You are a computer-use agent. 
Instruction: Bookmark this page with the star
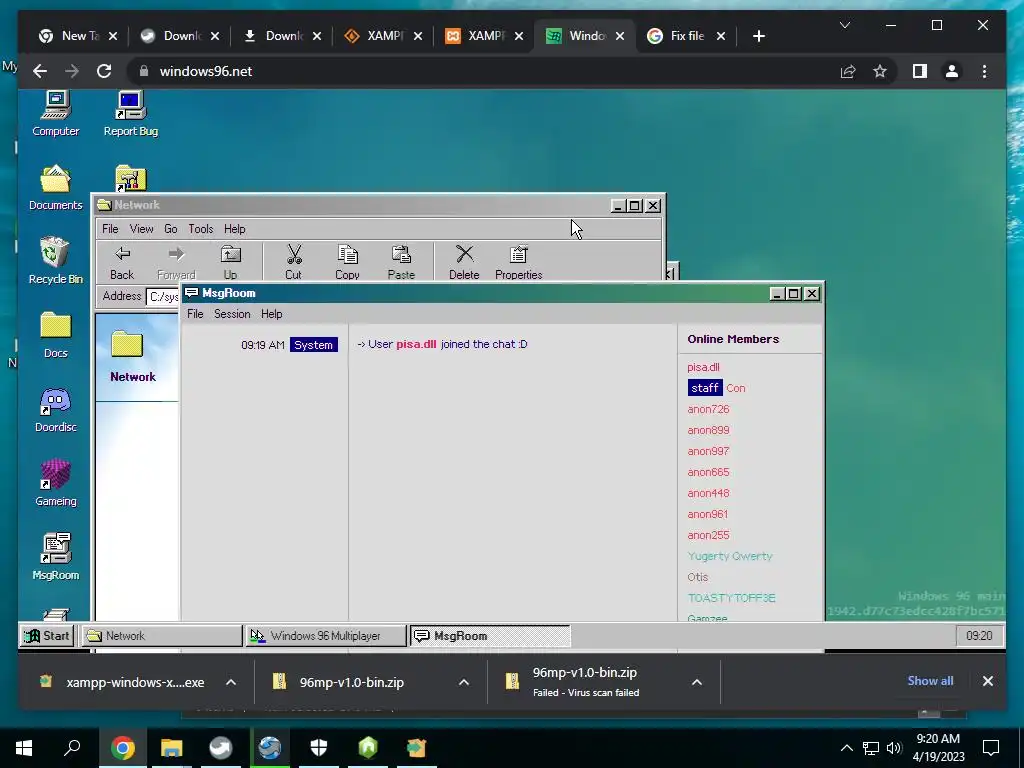pyautogui.click(x=880, y=71)
